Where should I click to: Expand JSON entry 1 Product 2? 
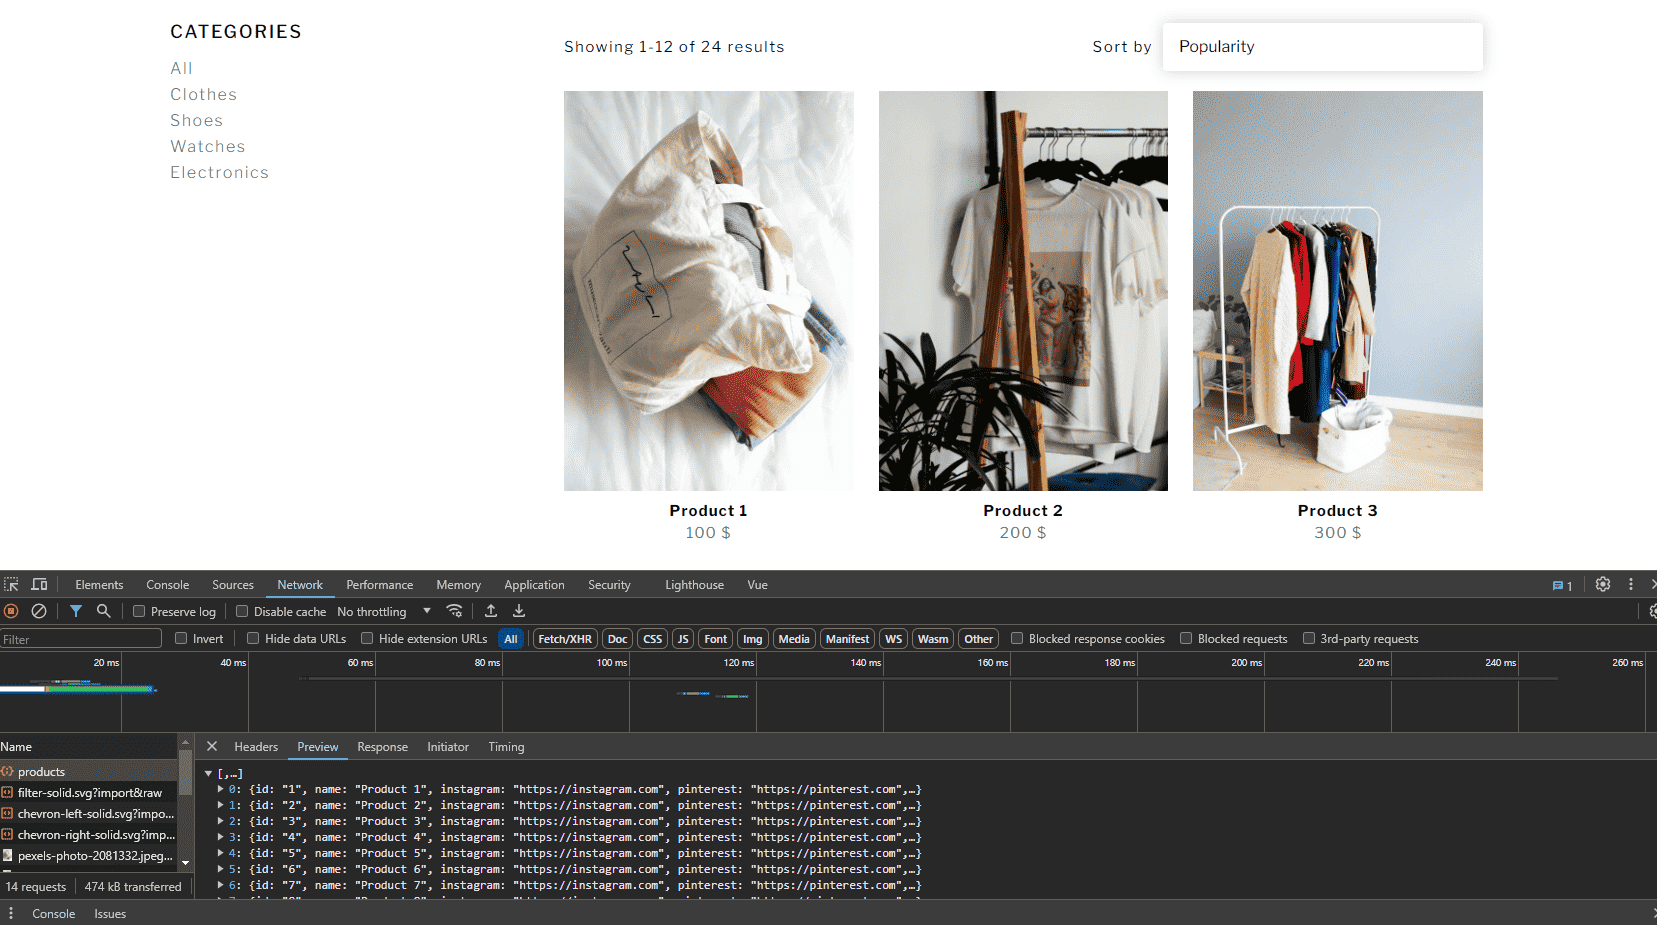tap(220, 806)
